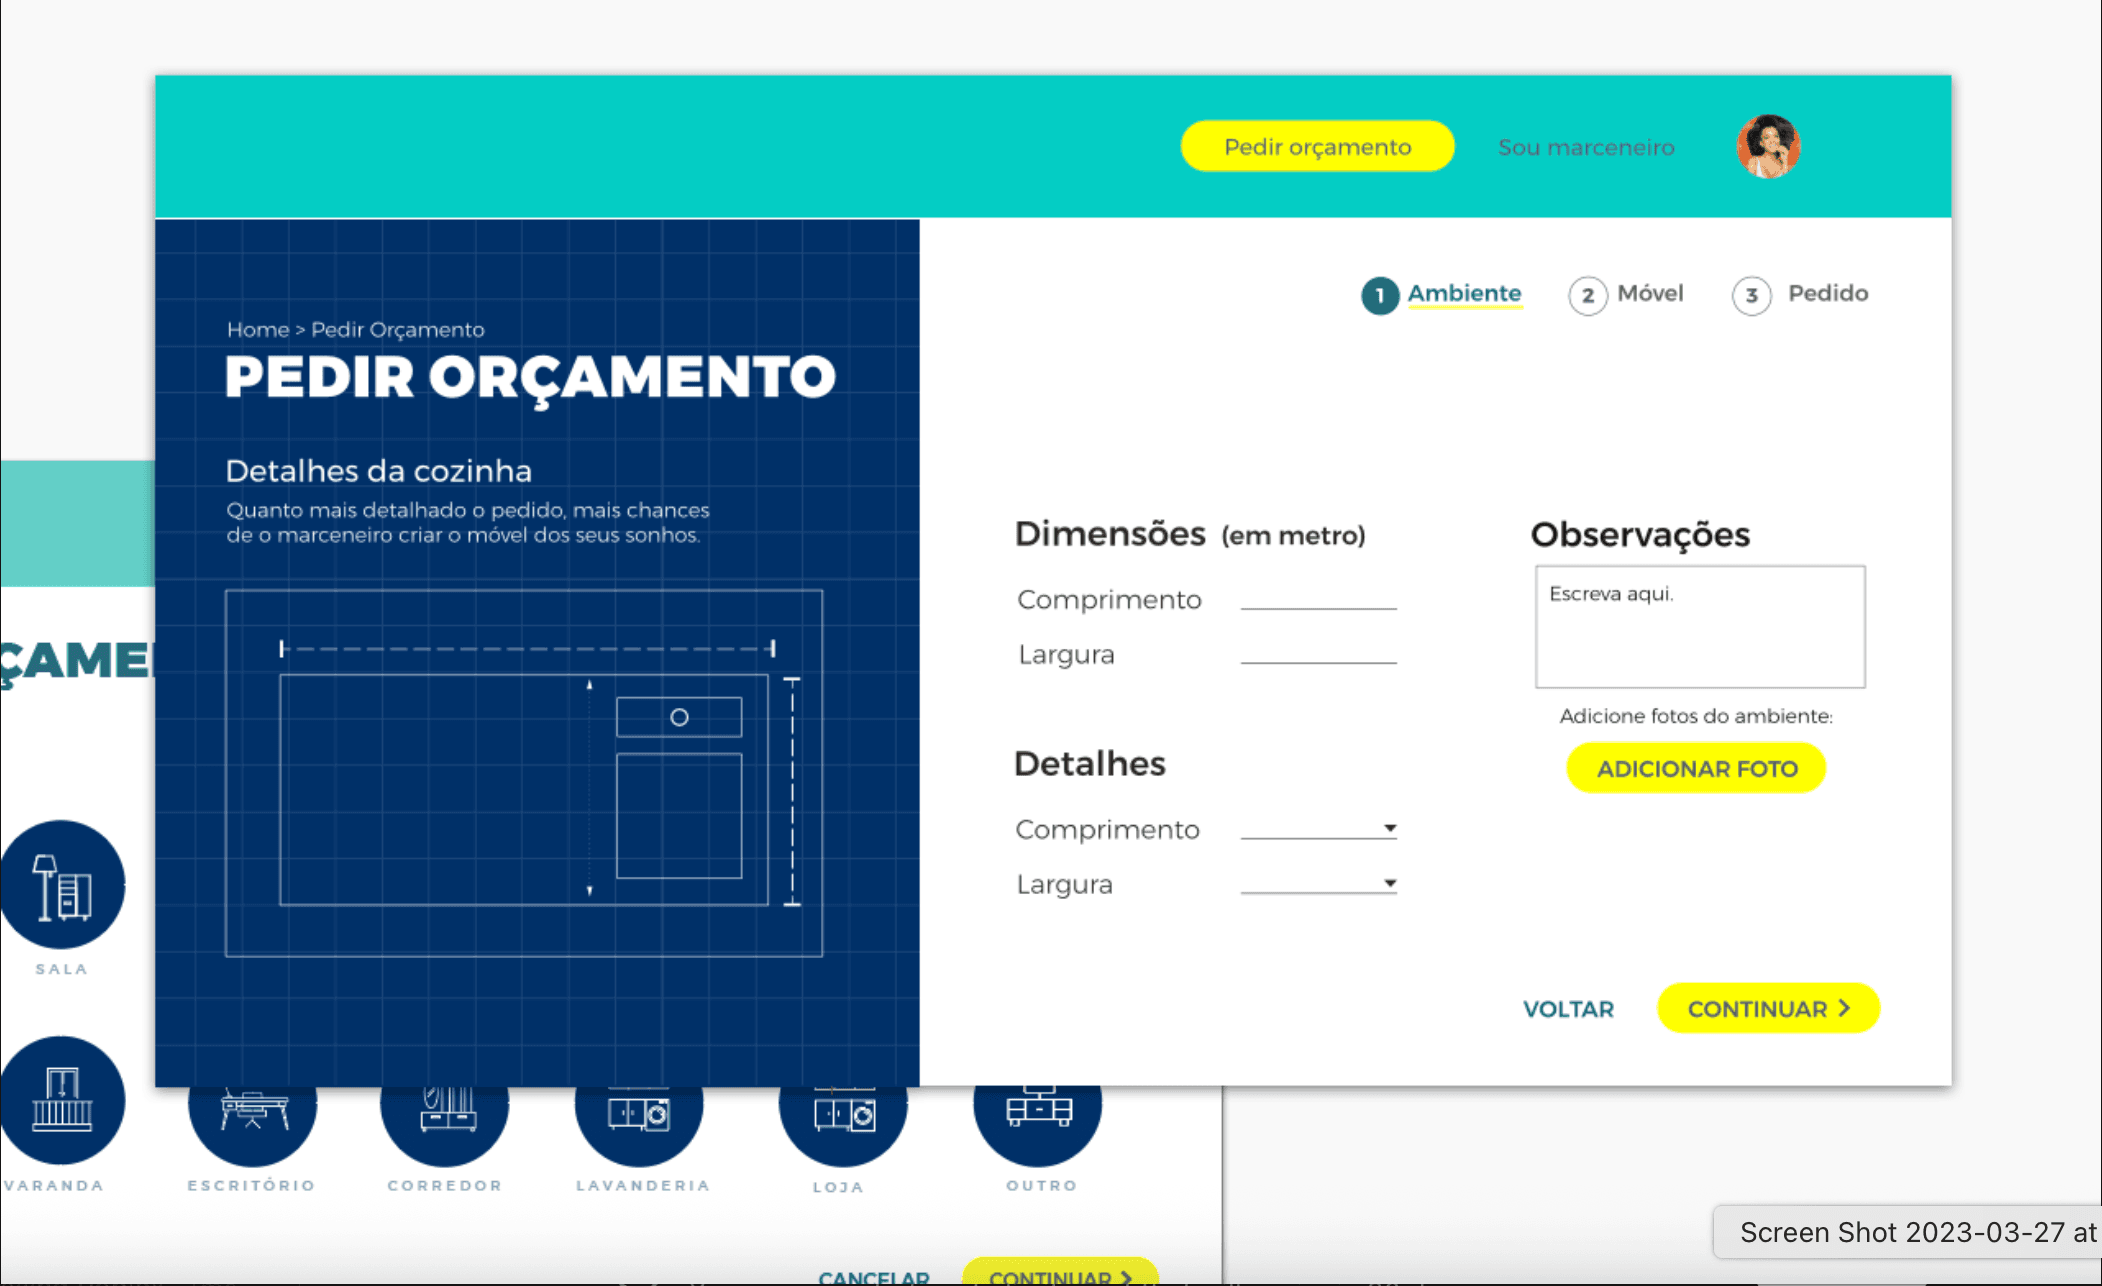Click the CONTINUAR button in the dialog
2102x1286 pixels.
point(1768,1008)
